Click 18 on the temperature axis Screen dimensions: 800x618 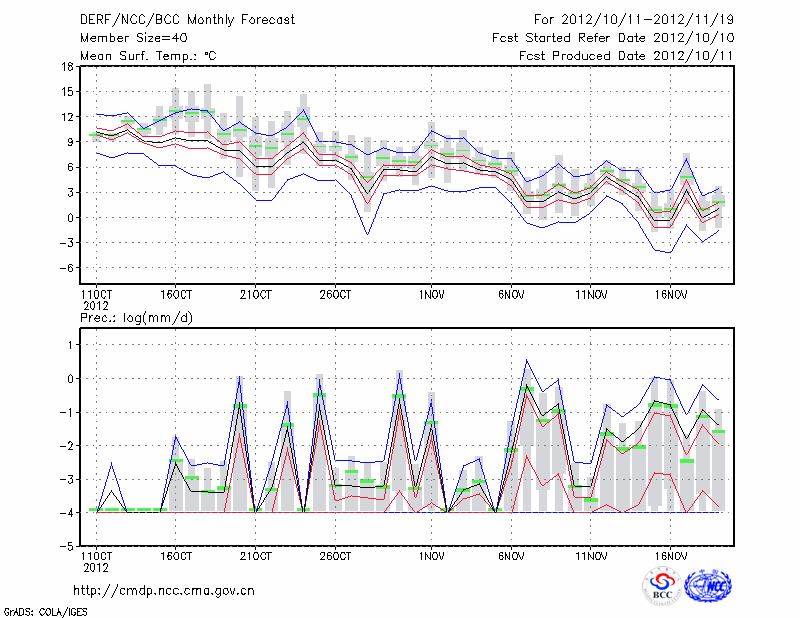pyautogui.click(x=66, y=67)
